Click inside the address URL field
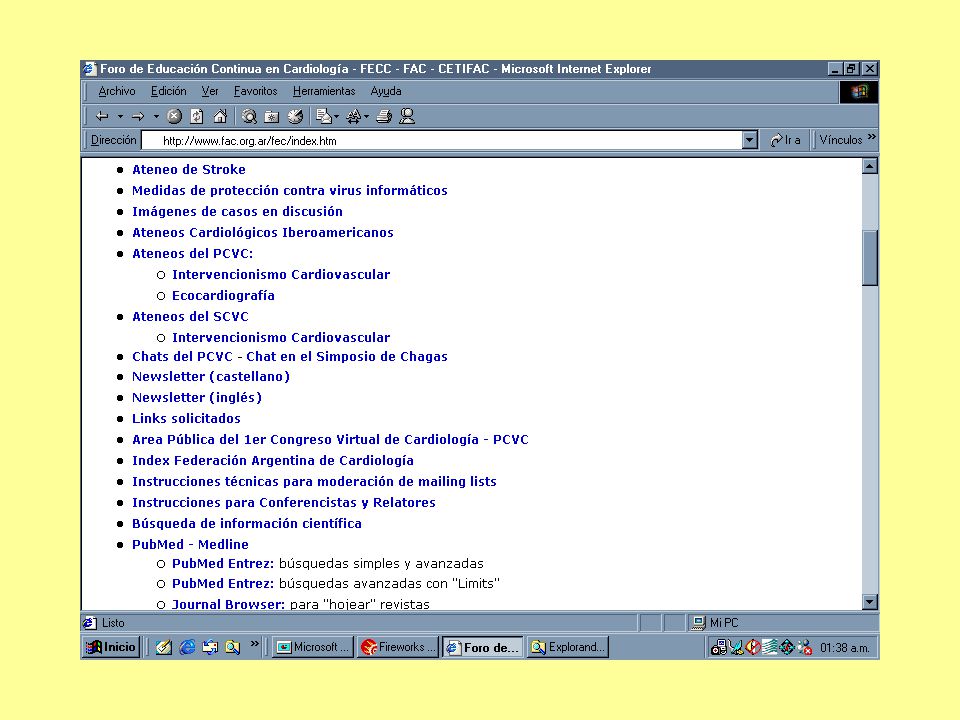The image size is (960, 720). [x=442, y=140]
